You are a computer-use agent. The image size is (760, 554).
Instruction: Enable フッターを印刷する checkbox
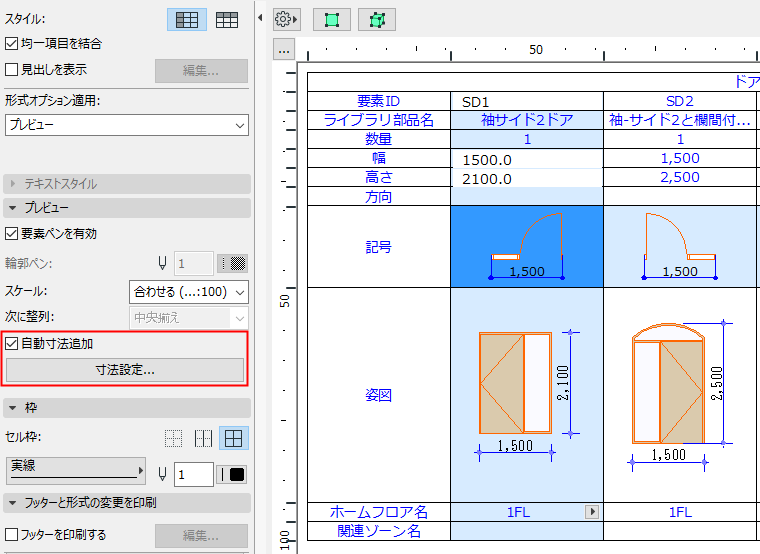point(11,535)
